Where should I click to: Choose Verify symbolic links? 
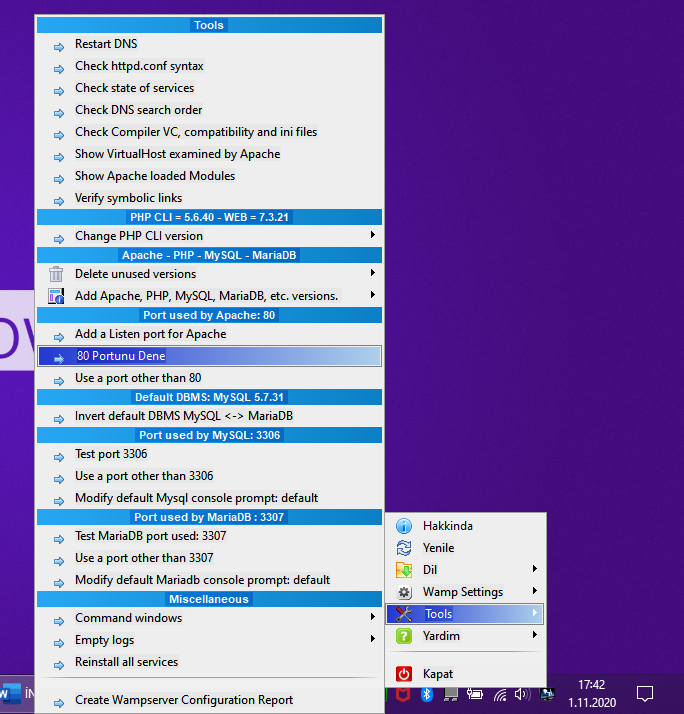(209, 198)
